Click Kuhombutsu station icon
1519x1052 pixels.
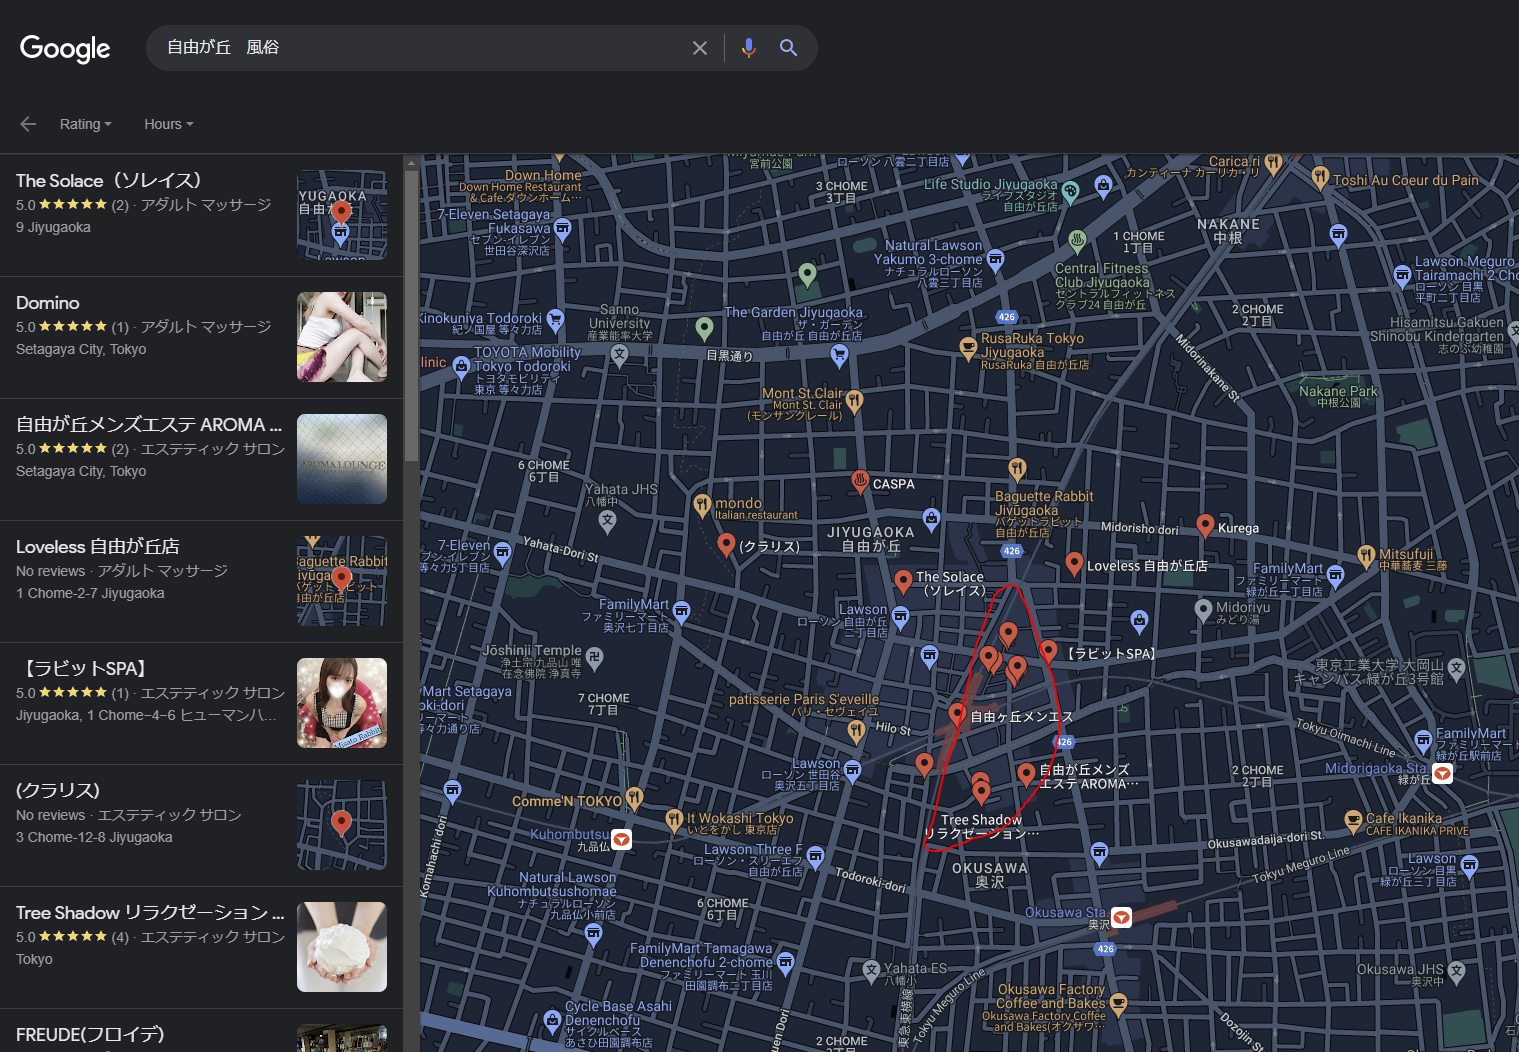click(x=621, y=839)
